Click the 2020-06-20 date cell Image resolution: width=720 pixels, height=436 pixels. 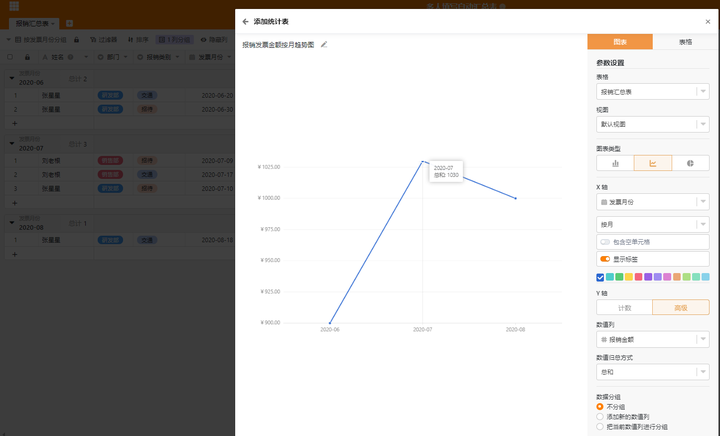click(x=217, y=95)
